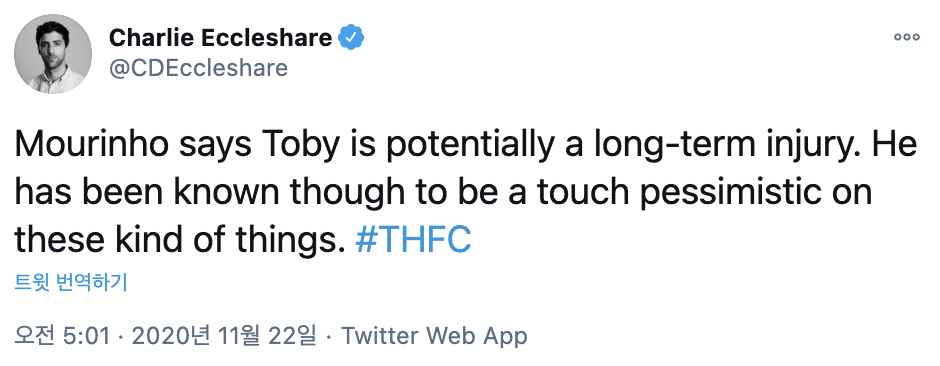Click the 오전 5:01 timestamp

coord(62,336)
